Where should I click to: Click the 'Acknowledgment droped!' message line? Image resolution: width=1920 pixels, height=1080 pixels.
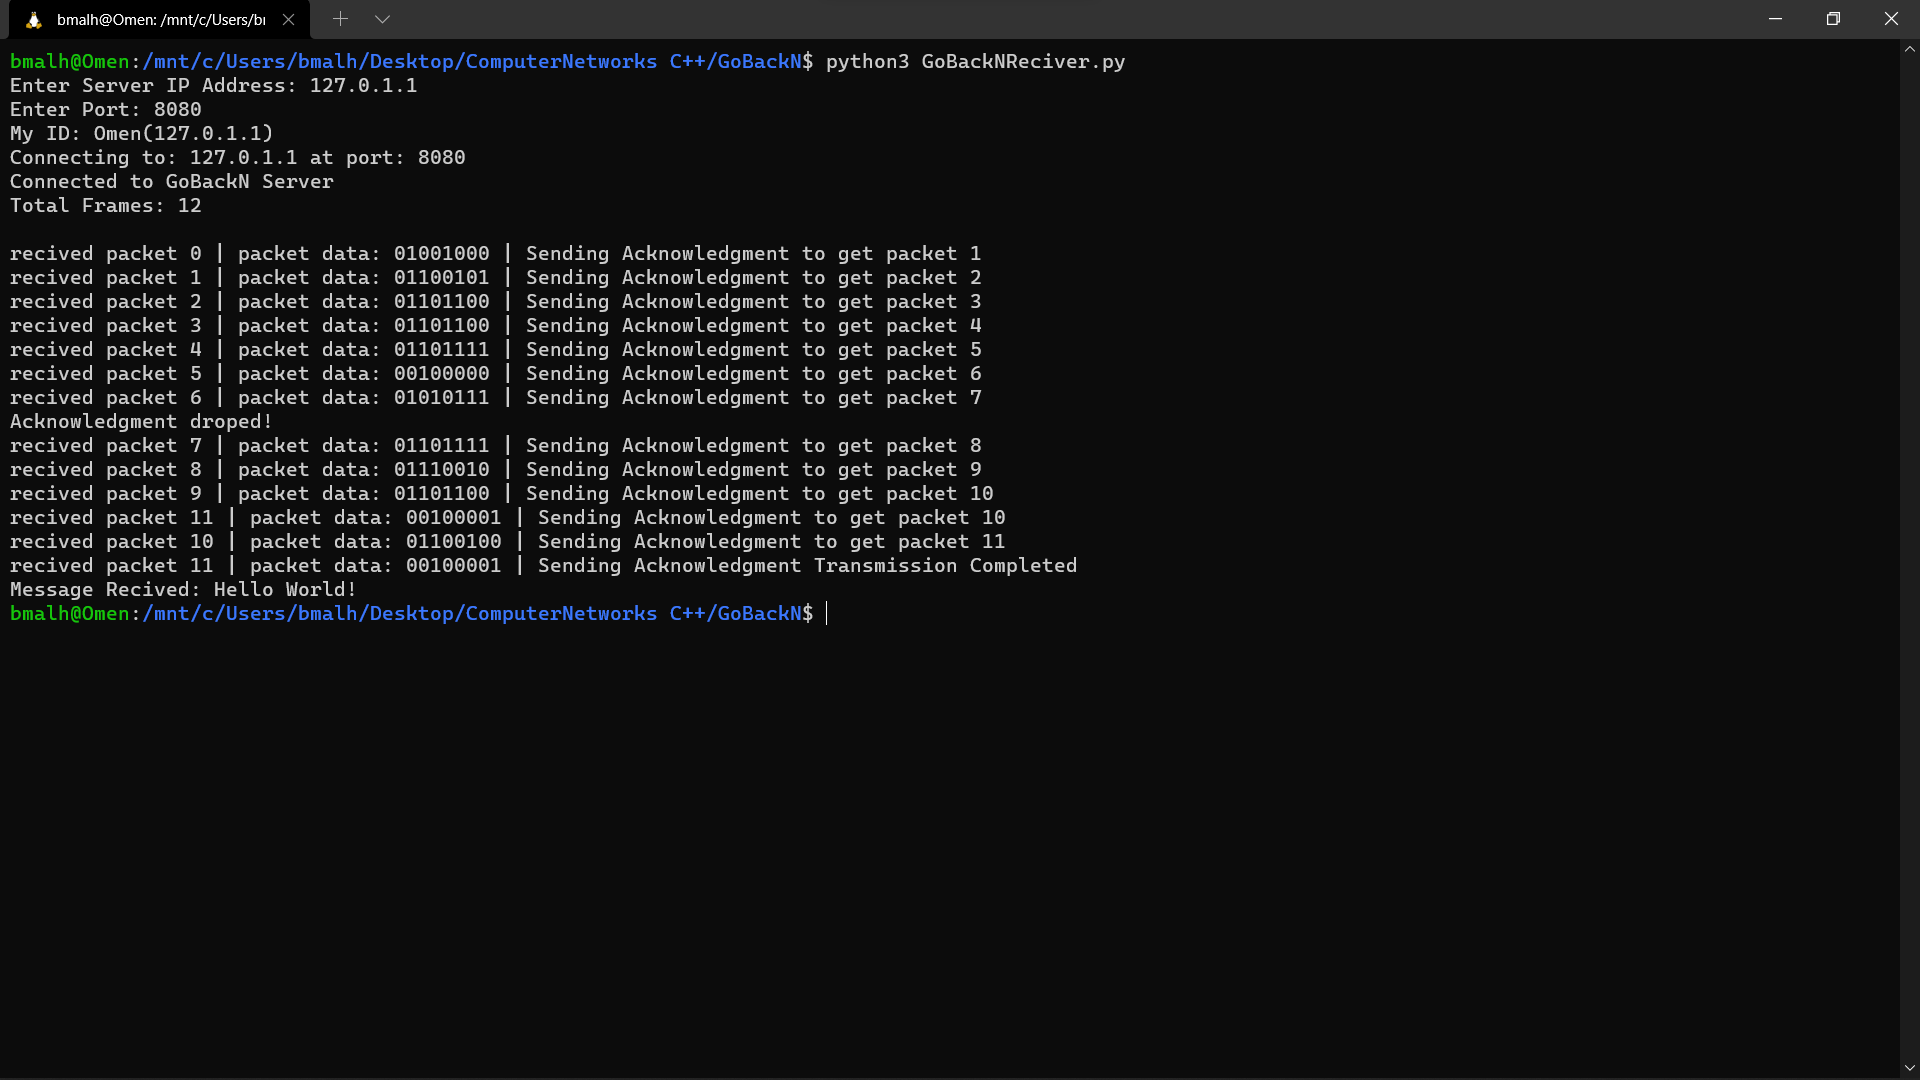pos(140,421)
